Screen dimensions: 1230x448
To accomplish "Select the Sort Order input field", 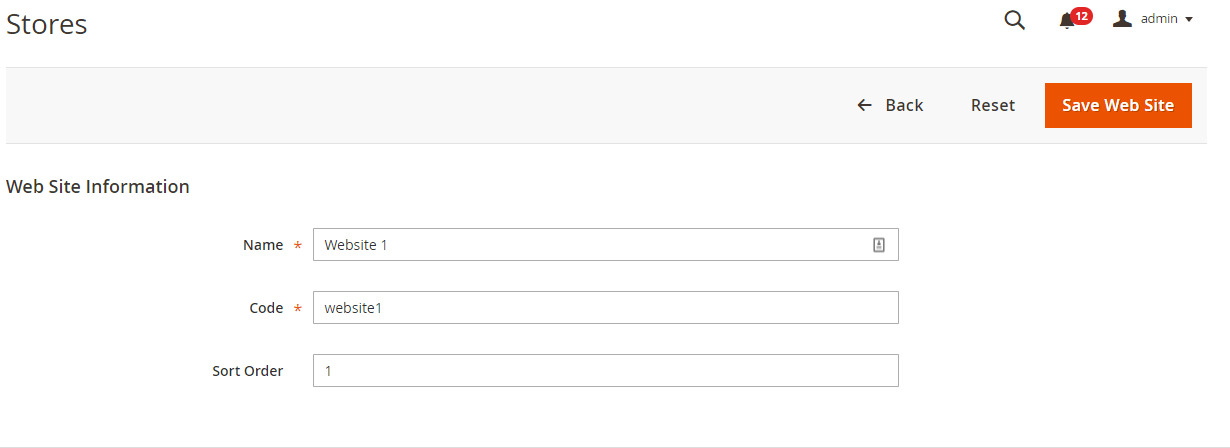I will click(605, 371).
